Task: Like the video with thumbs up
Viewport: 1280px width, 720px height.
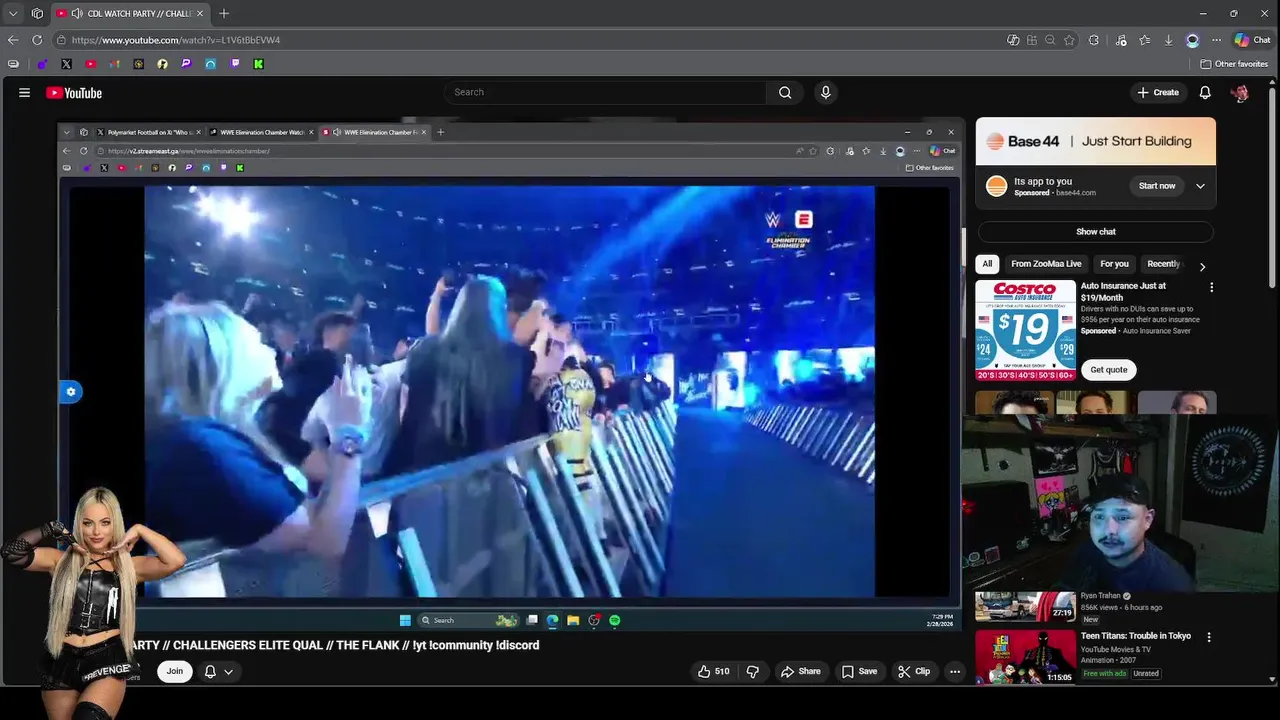Action: tap(714, 671)
